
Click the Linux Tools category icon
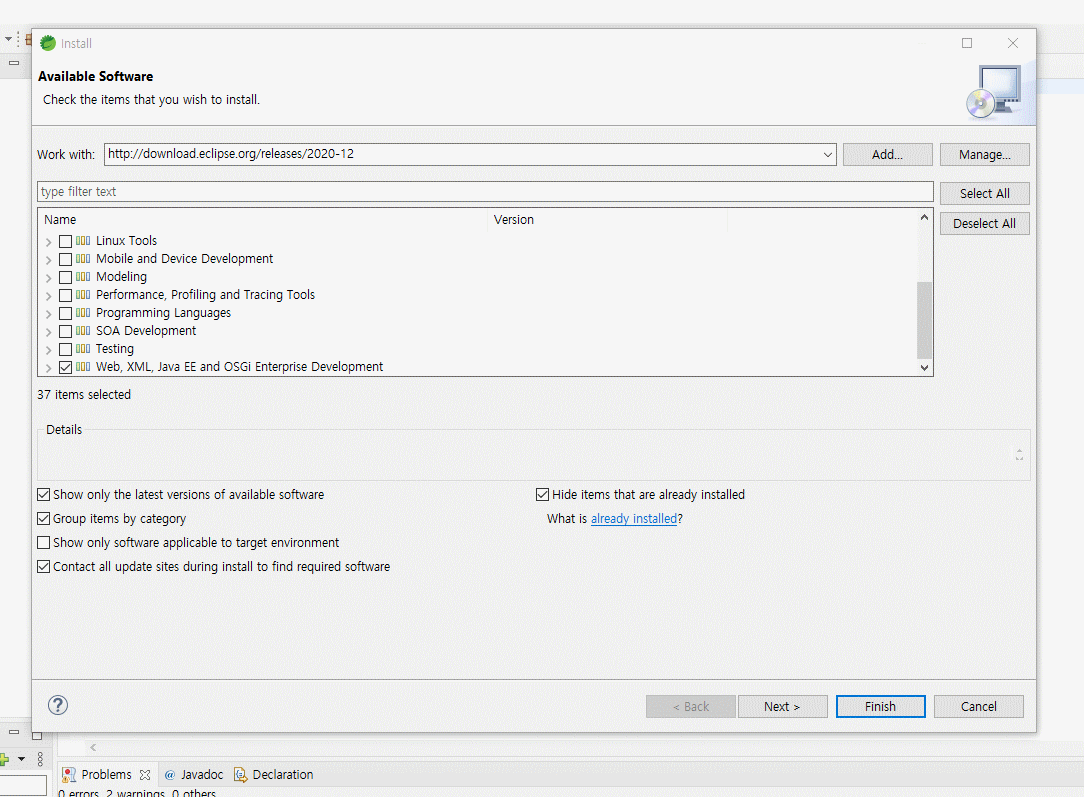tap(83, 241)
